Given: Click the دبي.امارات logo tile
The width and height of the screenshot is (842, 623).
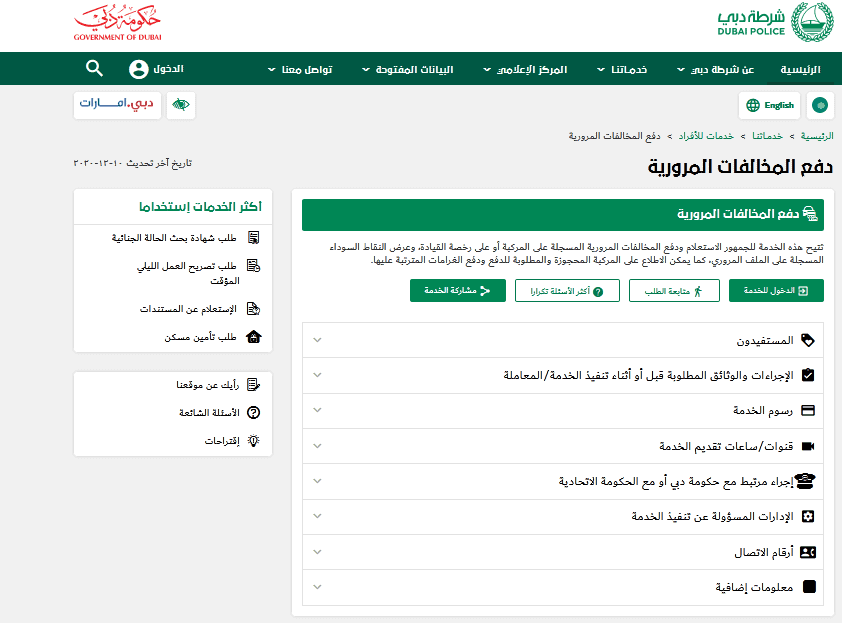Looking at the screenshot, I should tap(117, 104).
